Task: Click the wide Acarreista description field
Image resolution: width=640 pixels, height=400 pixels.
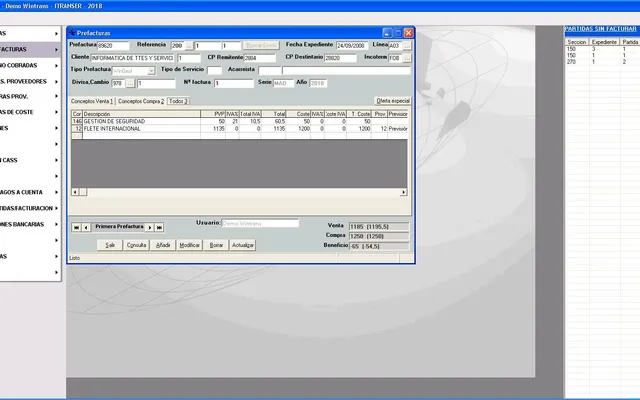Action: [x=346, y=71]
